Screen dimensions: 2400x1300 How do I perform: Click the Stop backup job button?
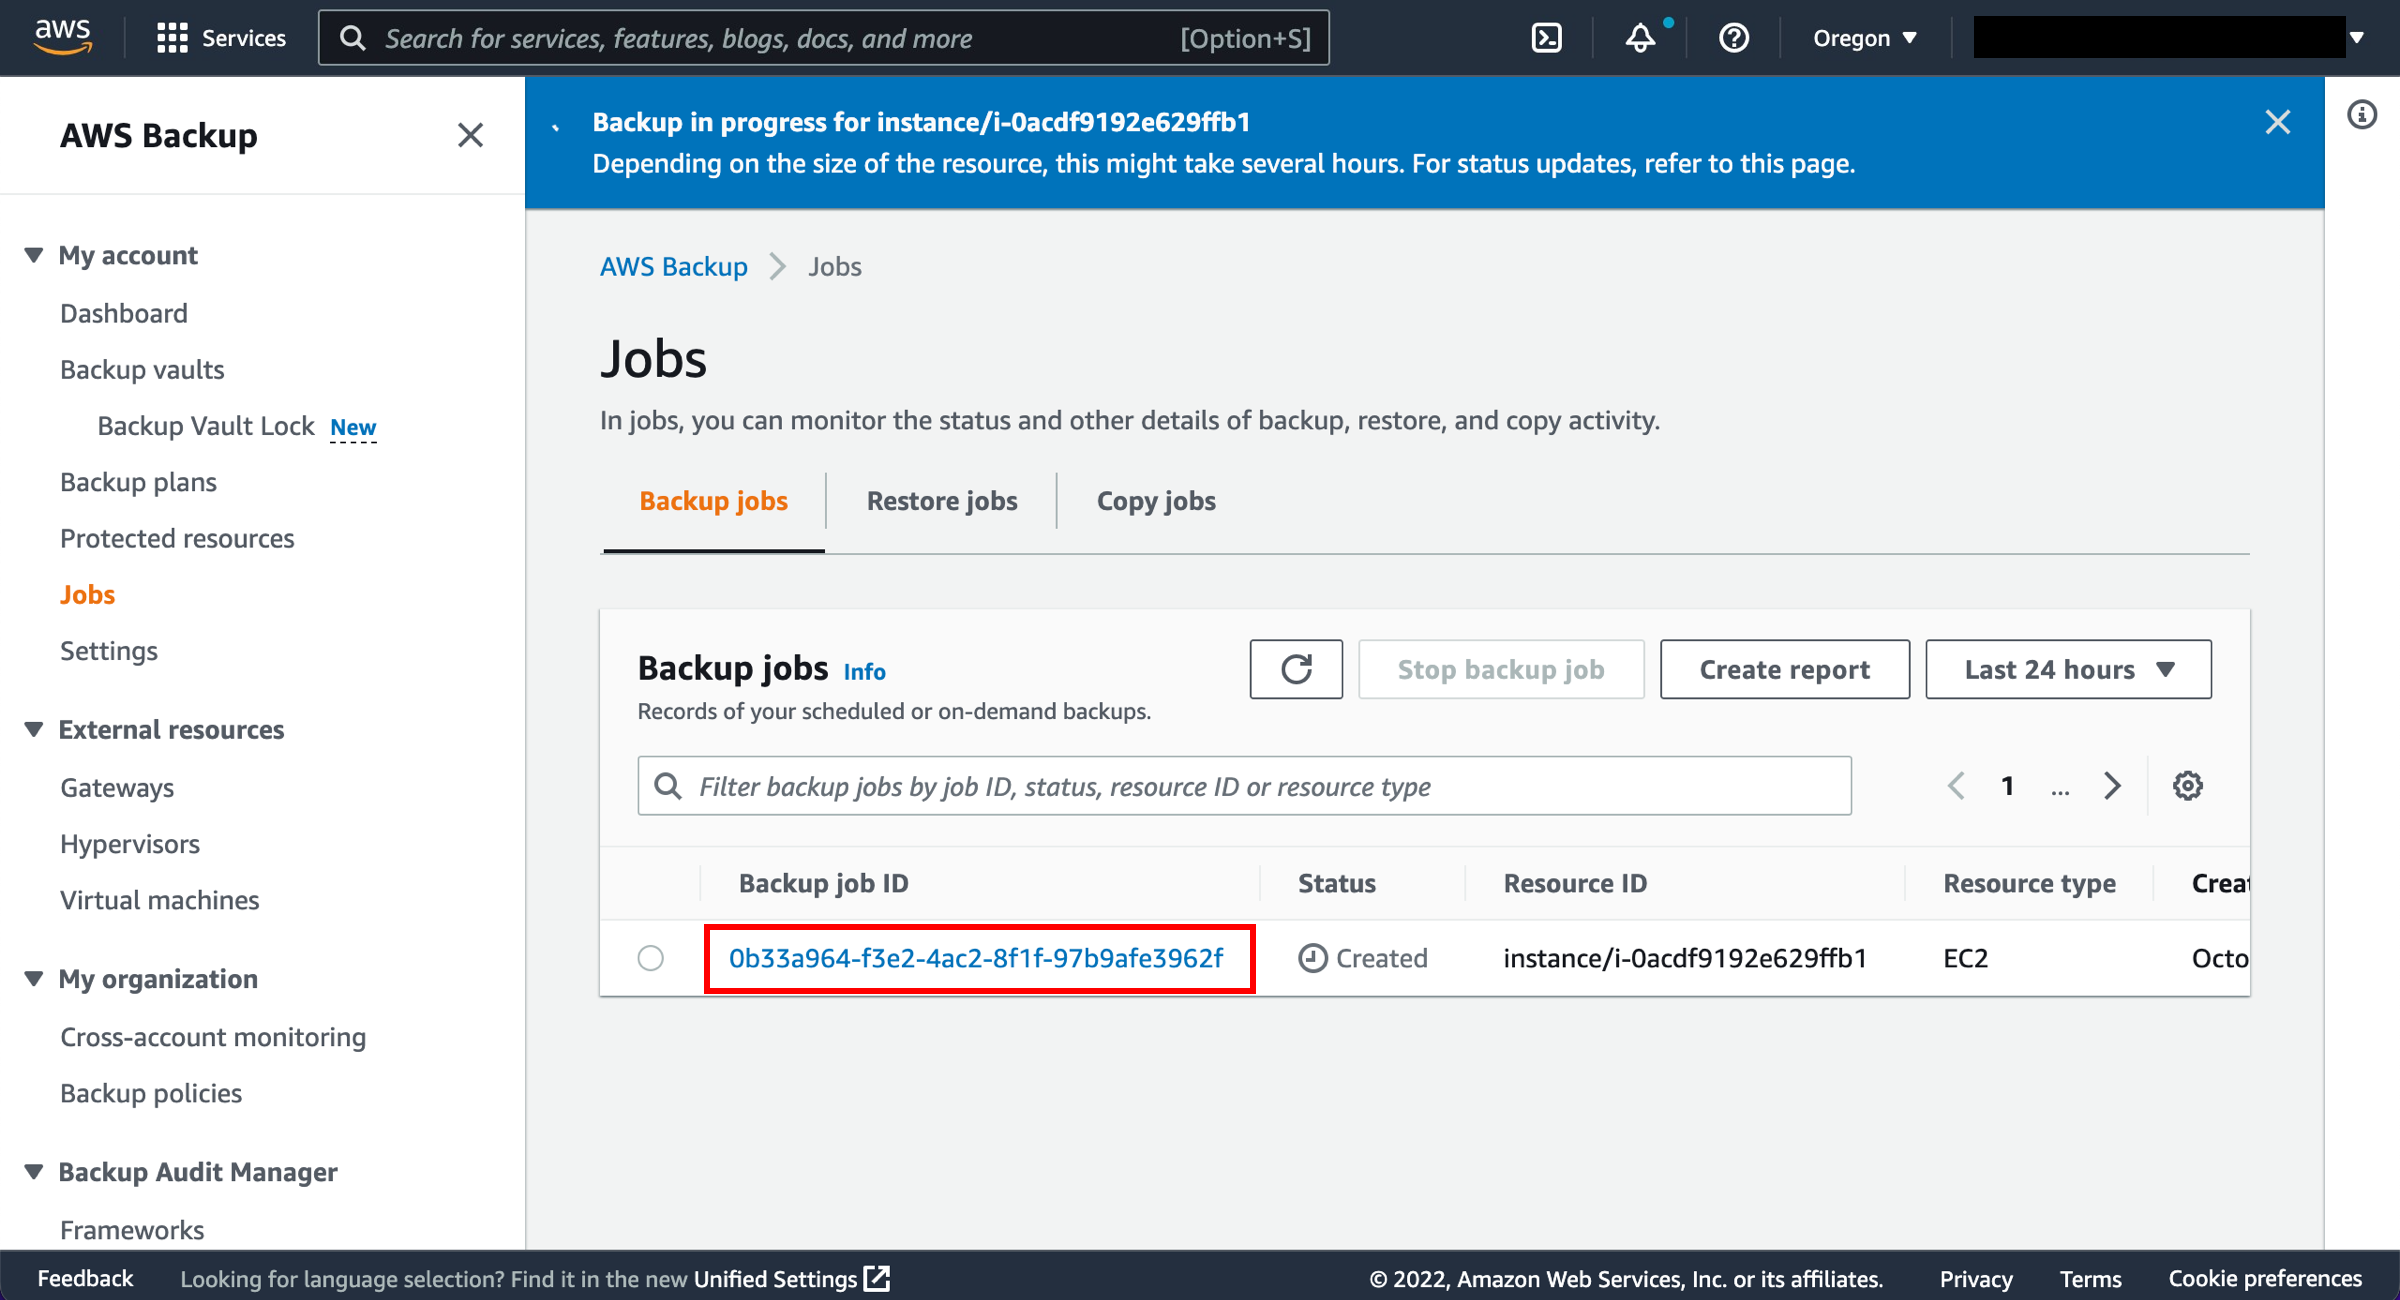1501,669
